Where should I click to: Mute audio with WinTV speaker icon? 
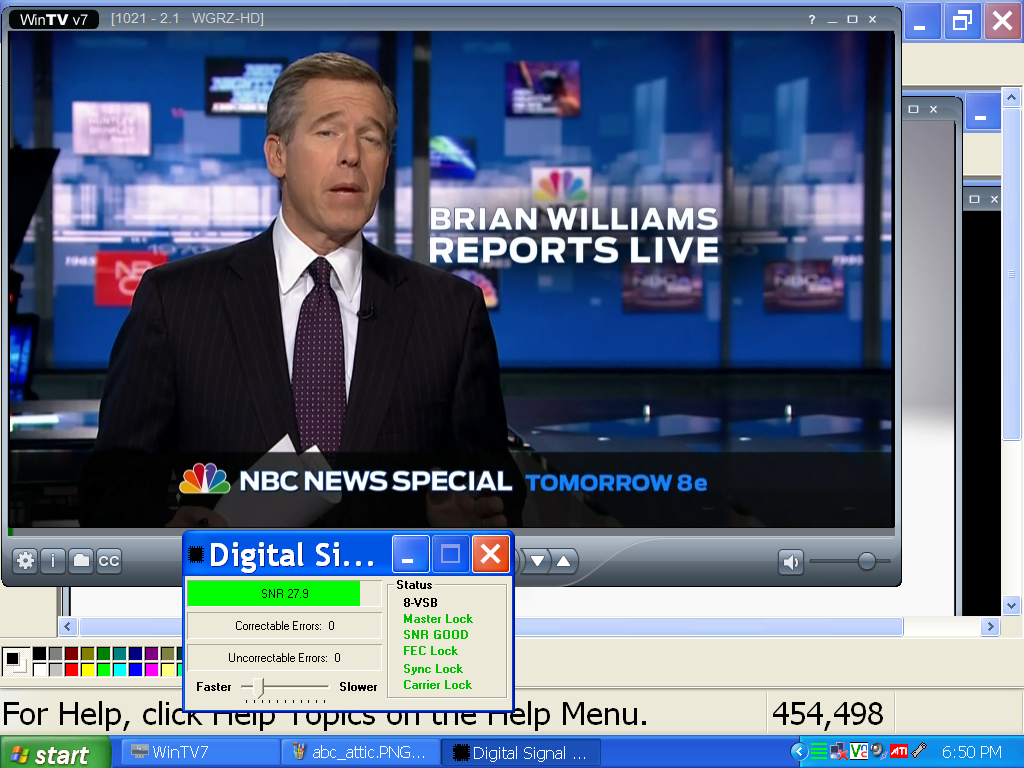(791, 562)
